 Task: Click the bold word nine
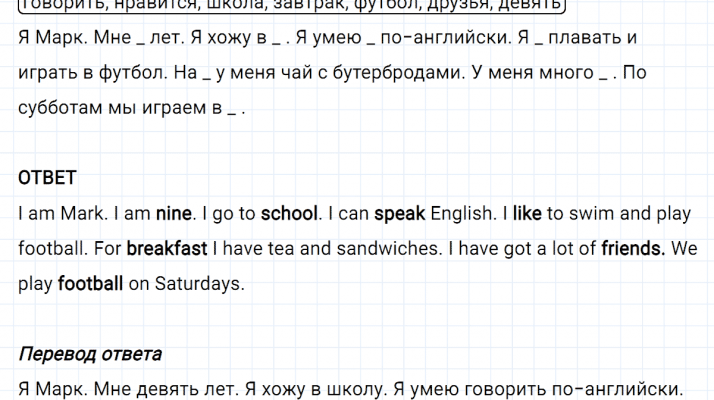(173, 213)
